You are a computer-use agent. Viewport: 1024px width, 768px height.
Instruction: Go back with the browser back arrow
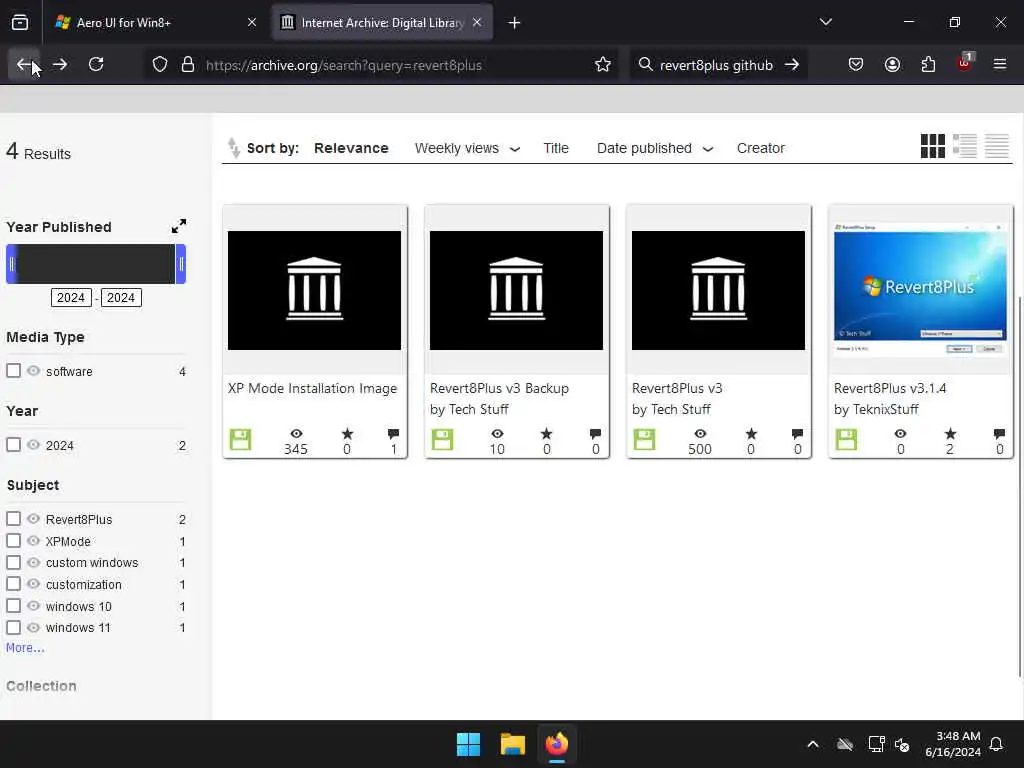(x=24, y=65)
